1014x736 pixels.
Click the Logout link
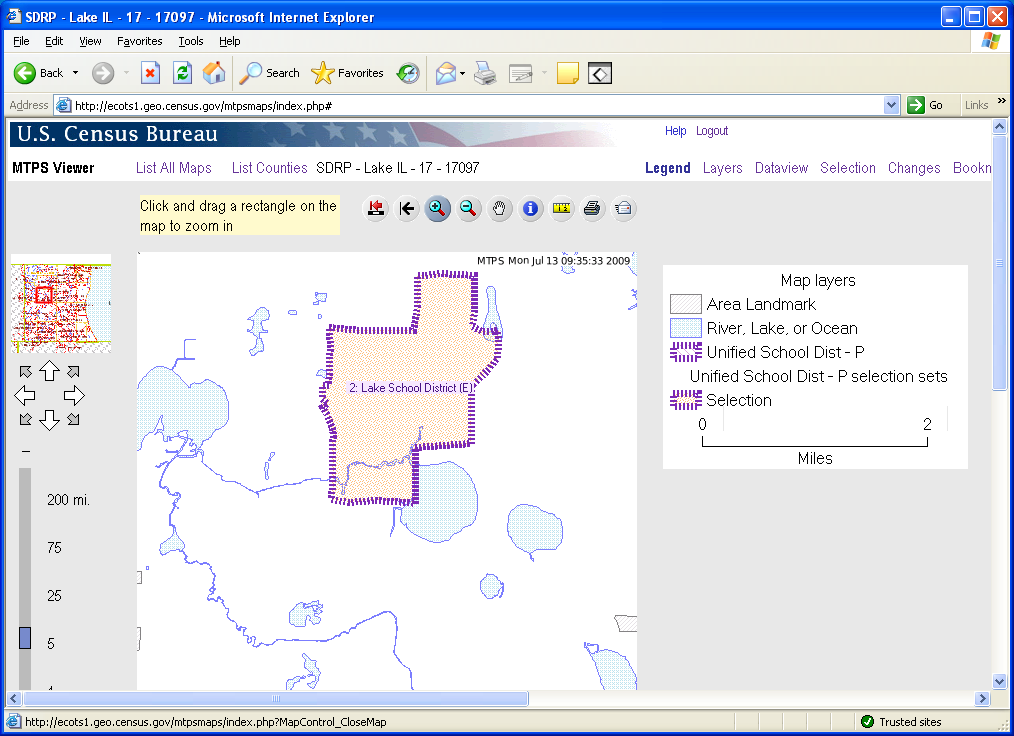click(x=712, y=131)
